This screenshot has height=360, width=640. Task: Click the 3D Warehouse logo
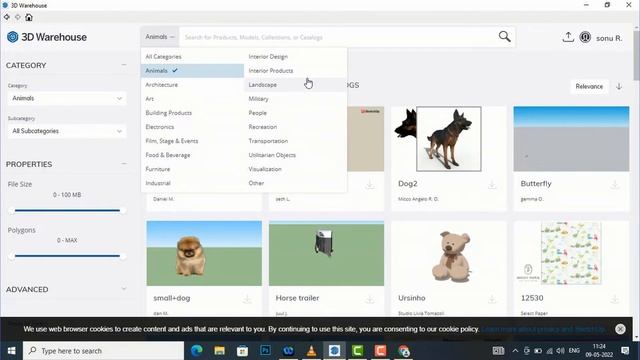pos(47,37)
